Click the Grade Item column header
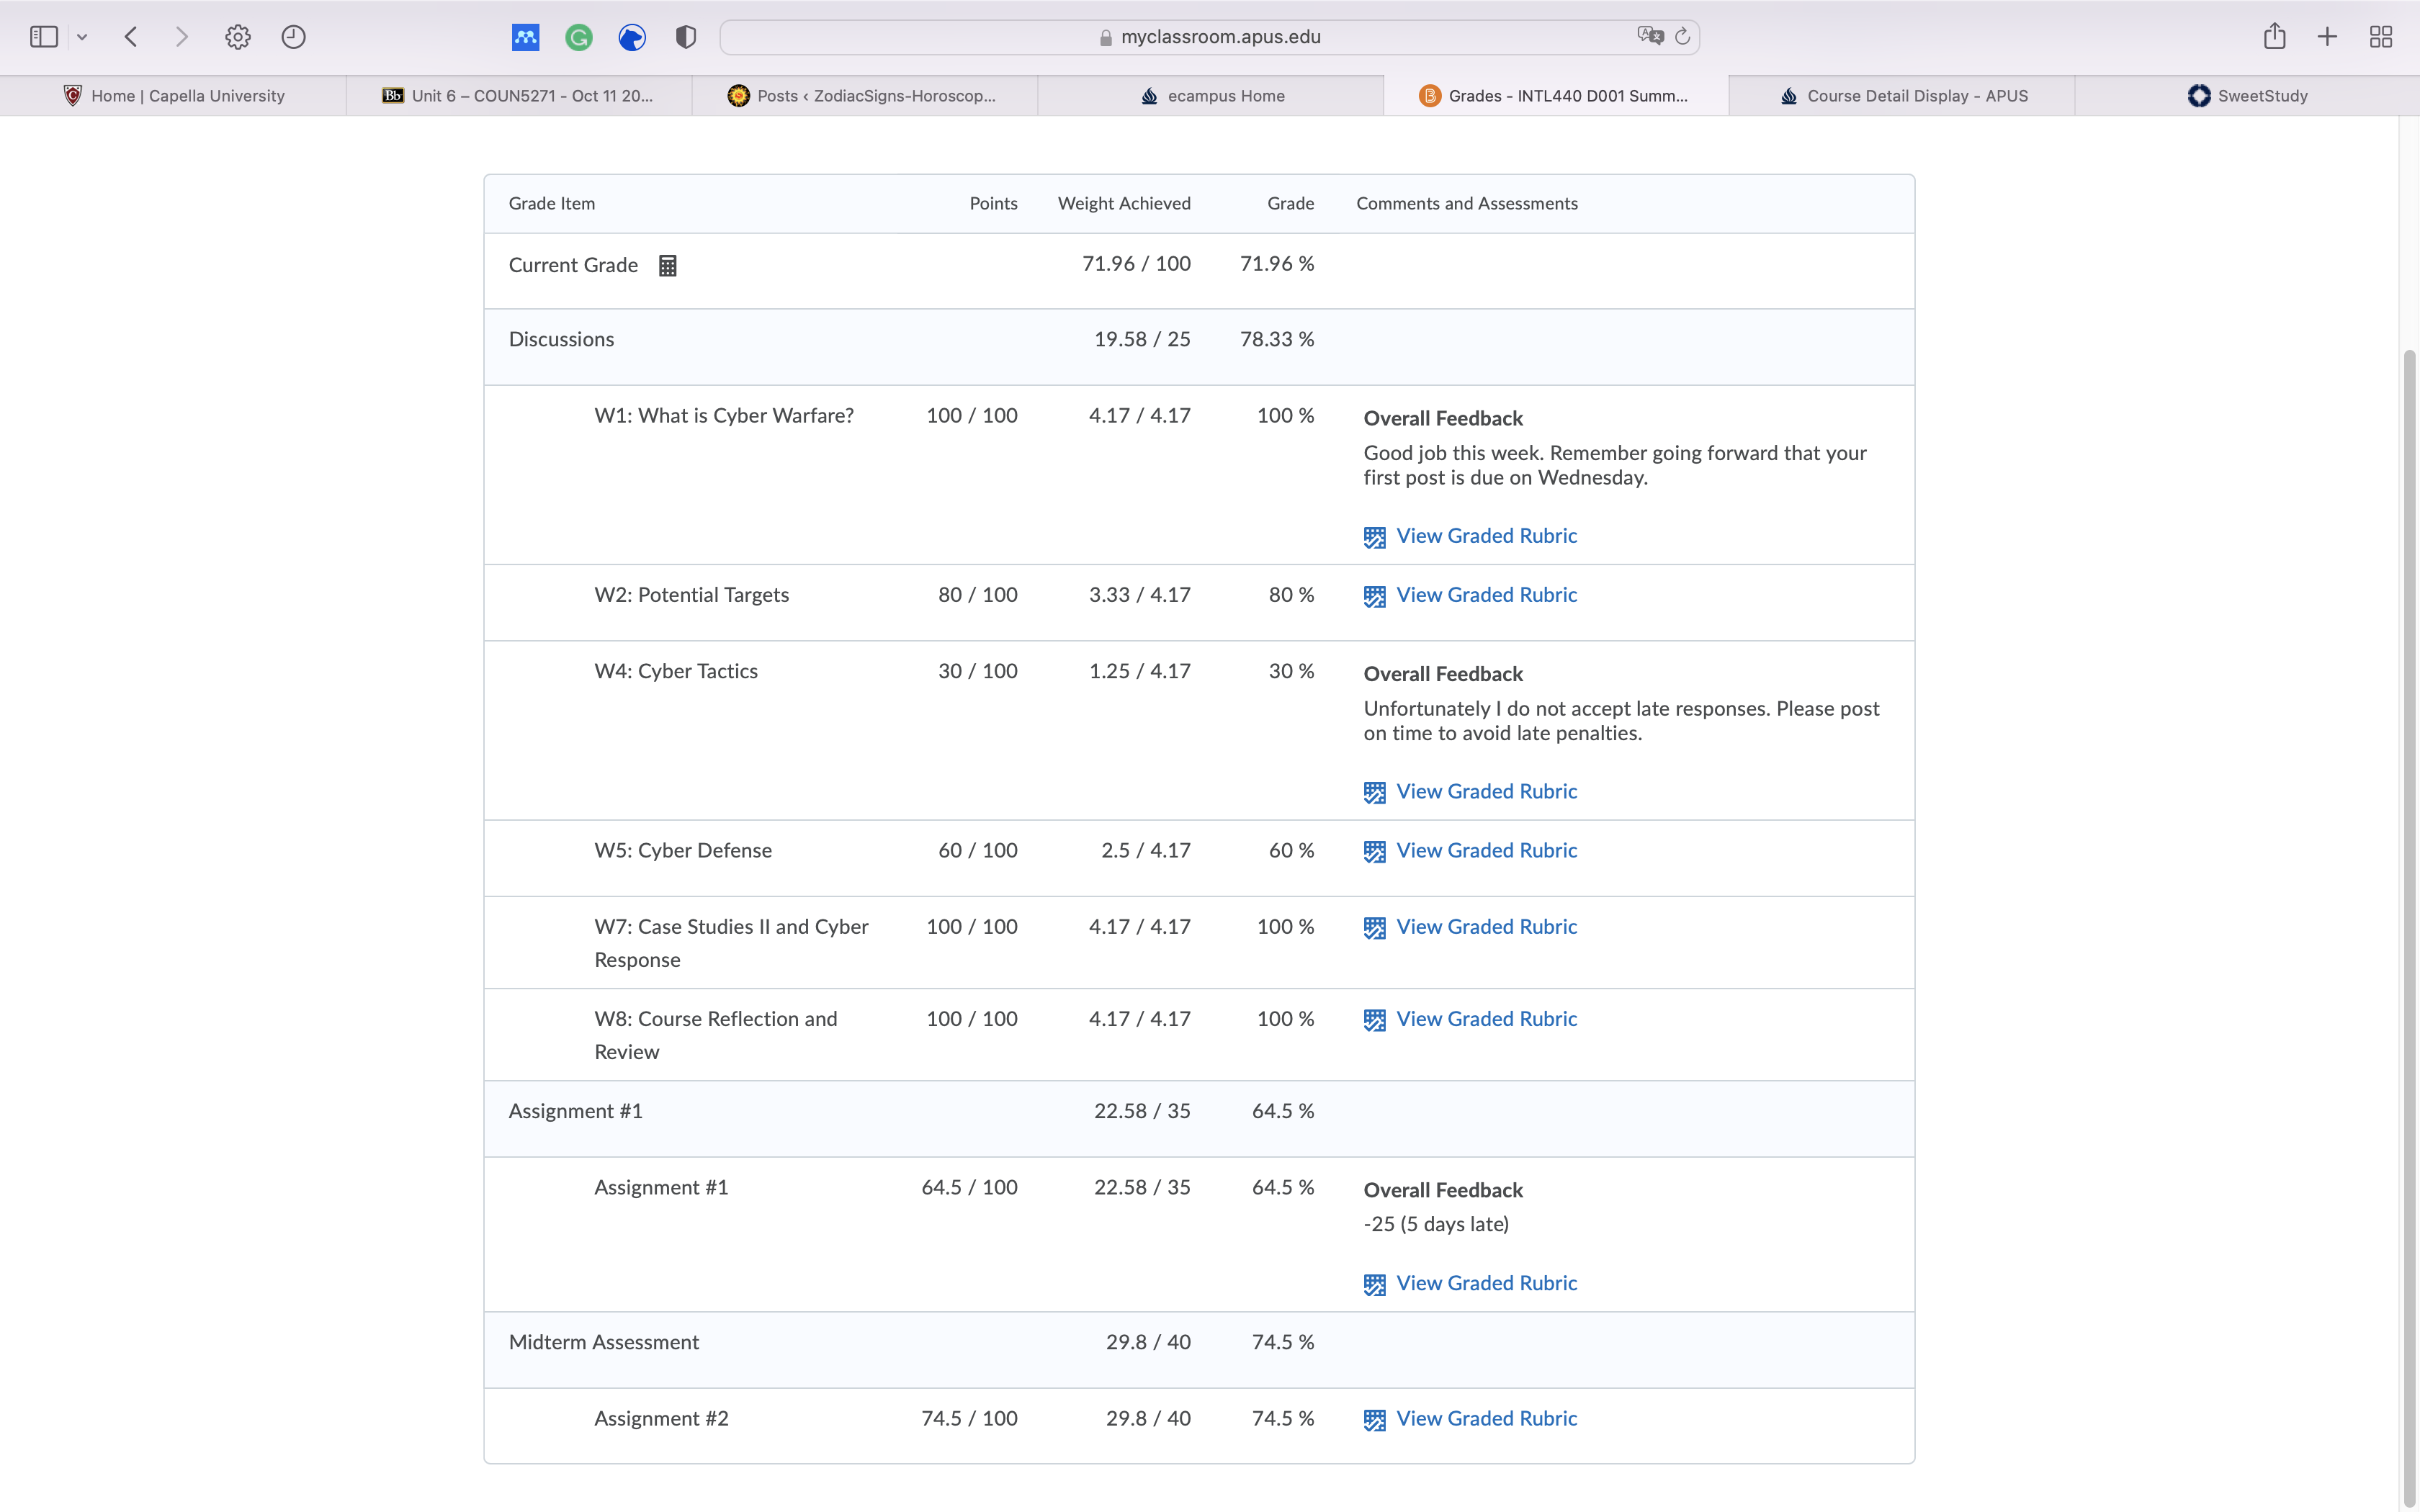 551,204
